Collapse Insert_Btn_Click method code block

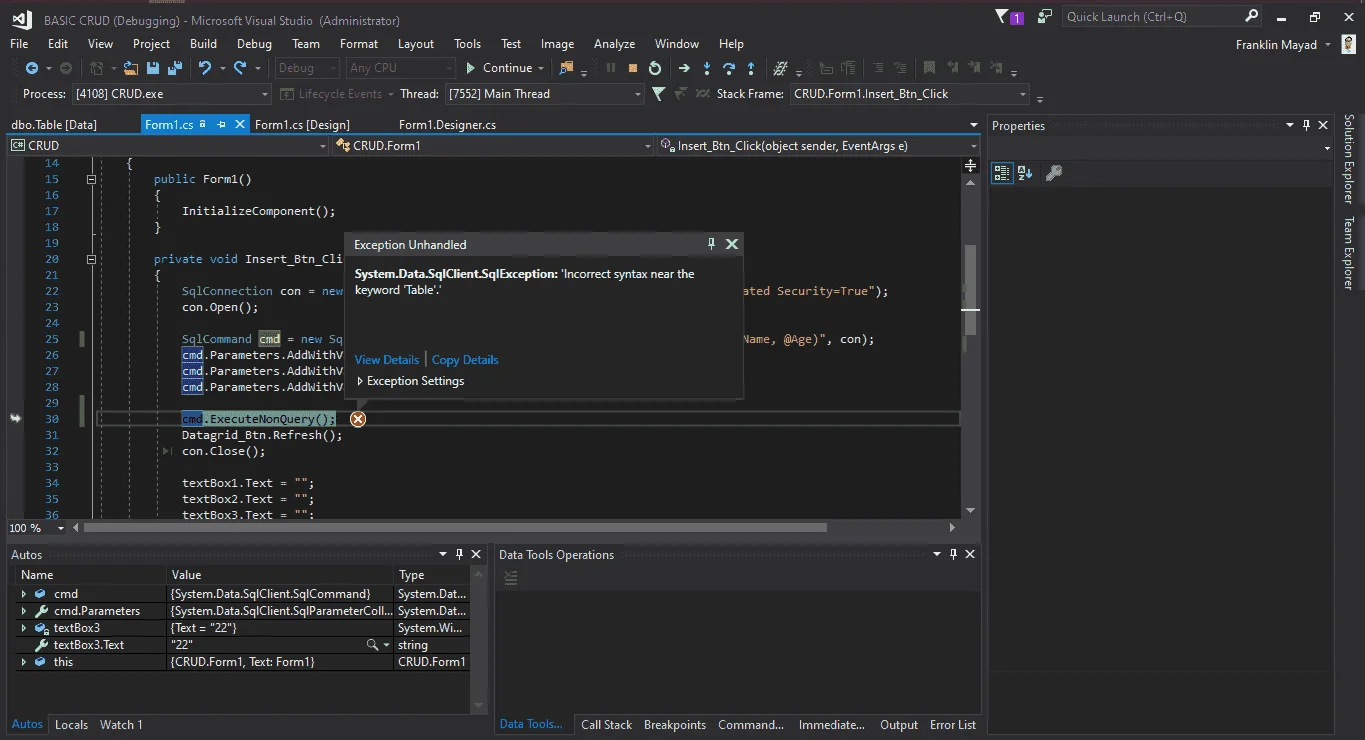(x=91, y=259)
